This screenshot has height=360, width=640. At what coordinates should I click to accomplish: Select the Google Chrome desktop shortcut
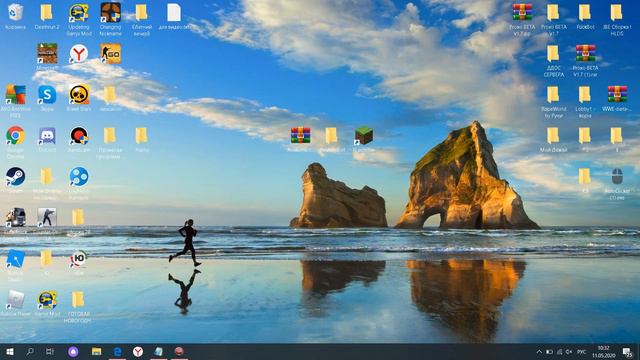16,136
